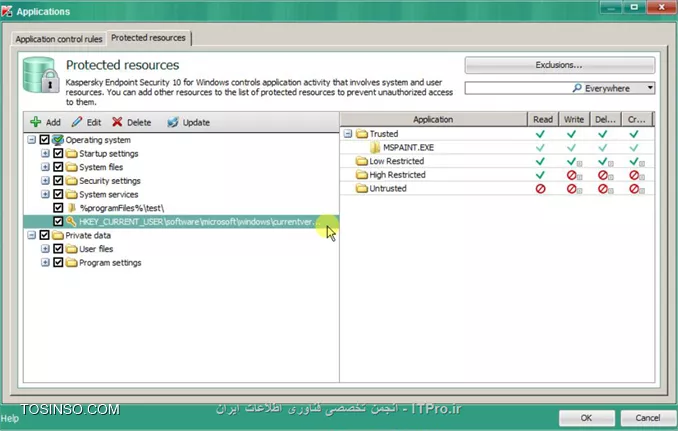Screen dimensions: 678x431
Task: Click the Startup settings folder icon
Action: tap(72, 153)
